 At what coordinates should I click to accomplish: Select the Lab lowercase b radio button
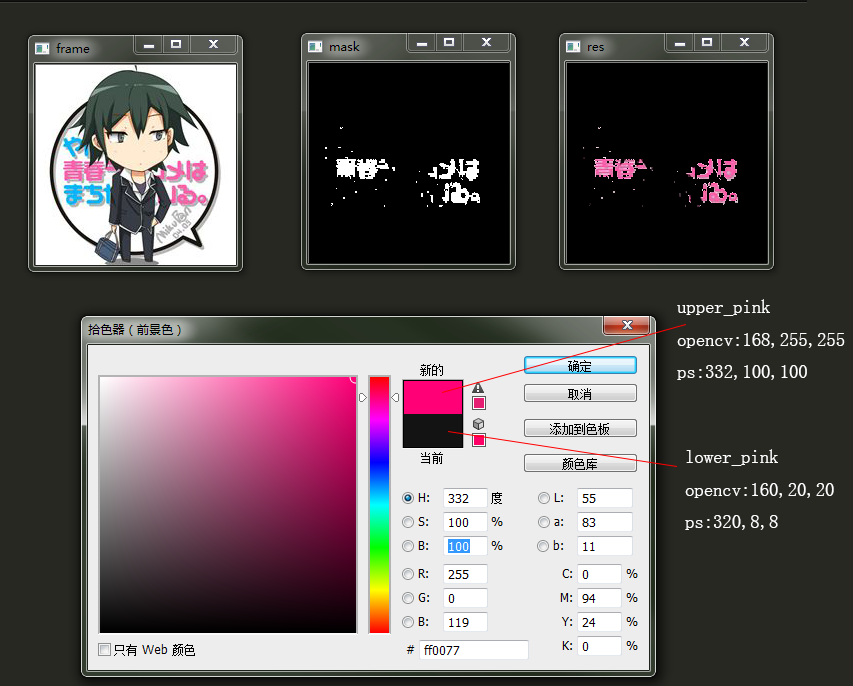tap(543, 546)
